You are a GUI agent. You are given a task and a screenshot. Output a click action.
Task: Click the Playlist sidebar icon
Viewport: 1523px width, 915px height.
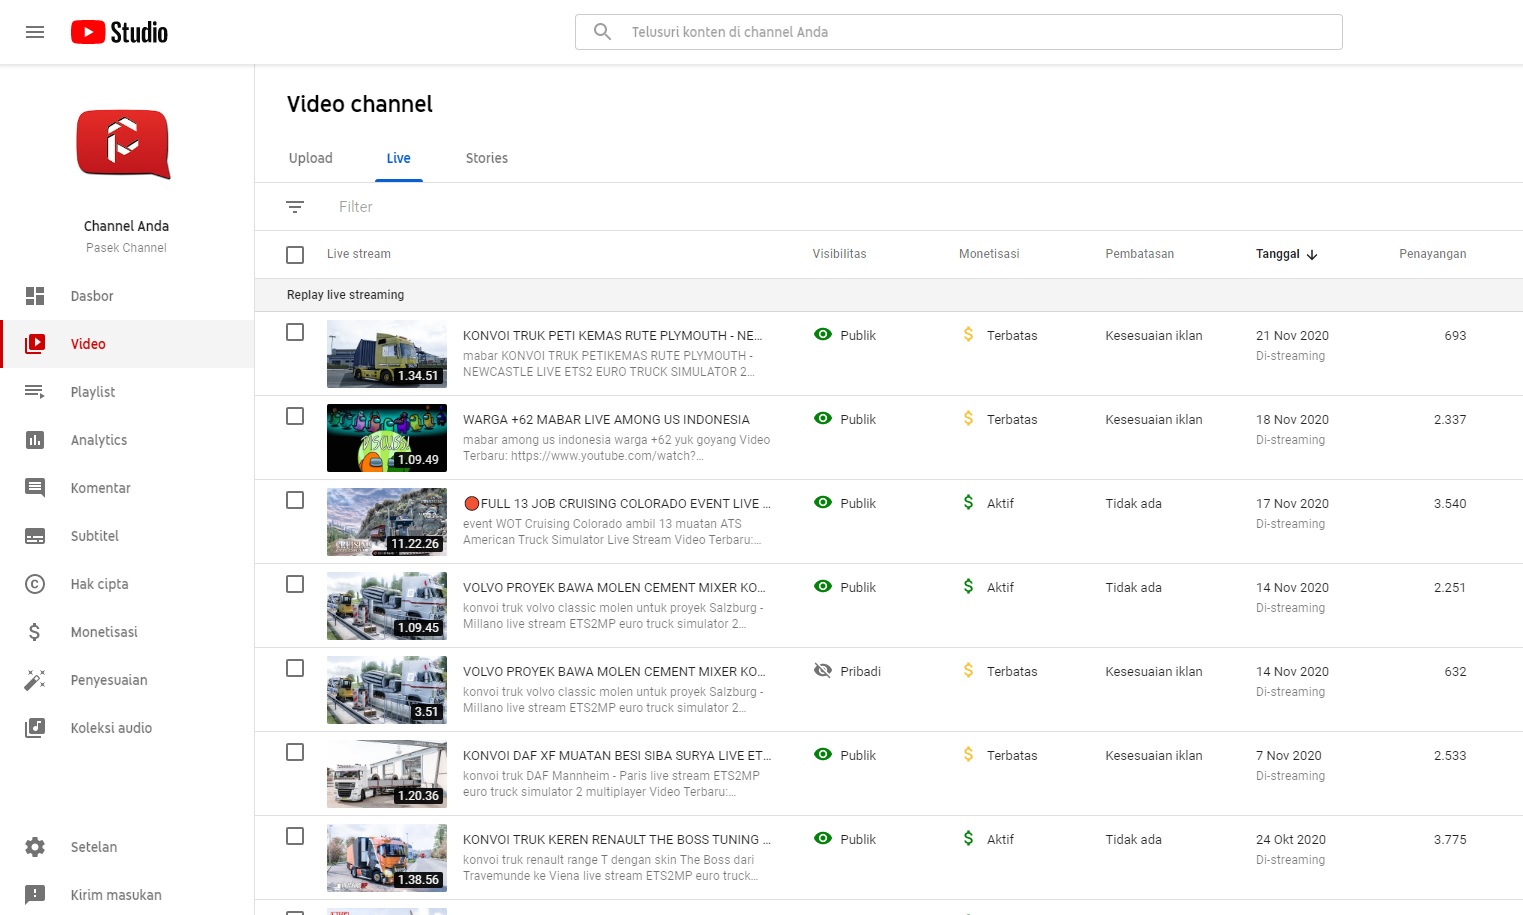click(x=35, y=392)
